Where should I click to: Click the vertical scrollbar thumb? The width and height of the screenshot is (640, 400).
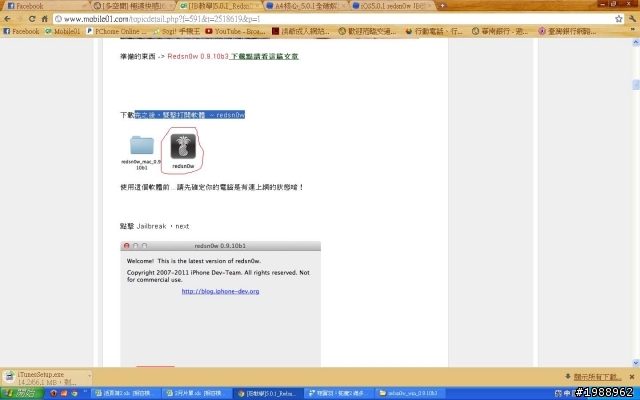coord(636,84)
